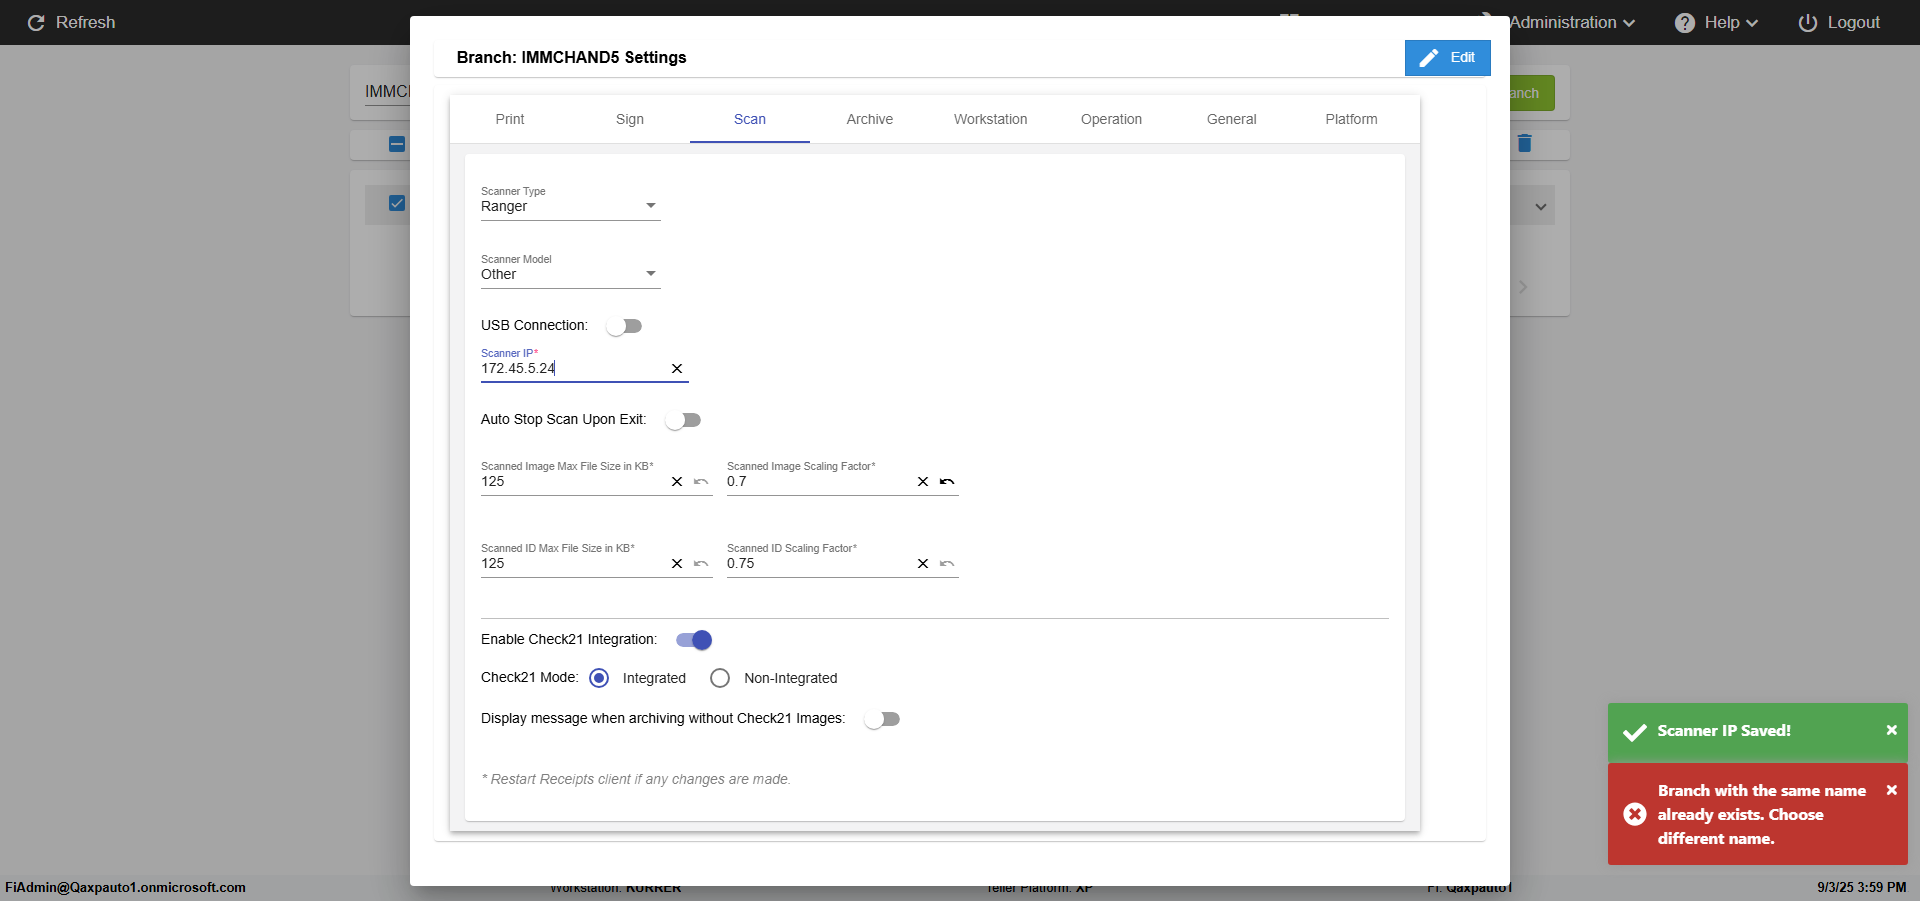This screenshot has width=1920, height=901.
Task: Reset Scanned Image Max File Size value
Action: click(701, 482)
